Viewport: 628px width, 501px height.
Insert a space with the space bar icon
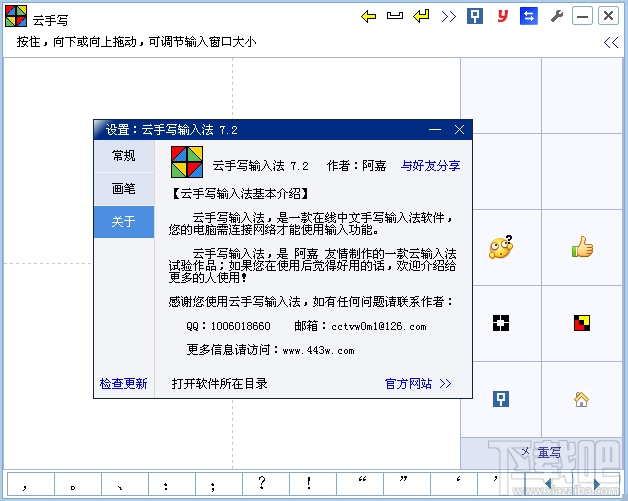pos(395,16)
